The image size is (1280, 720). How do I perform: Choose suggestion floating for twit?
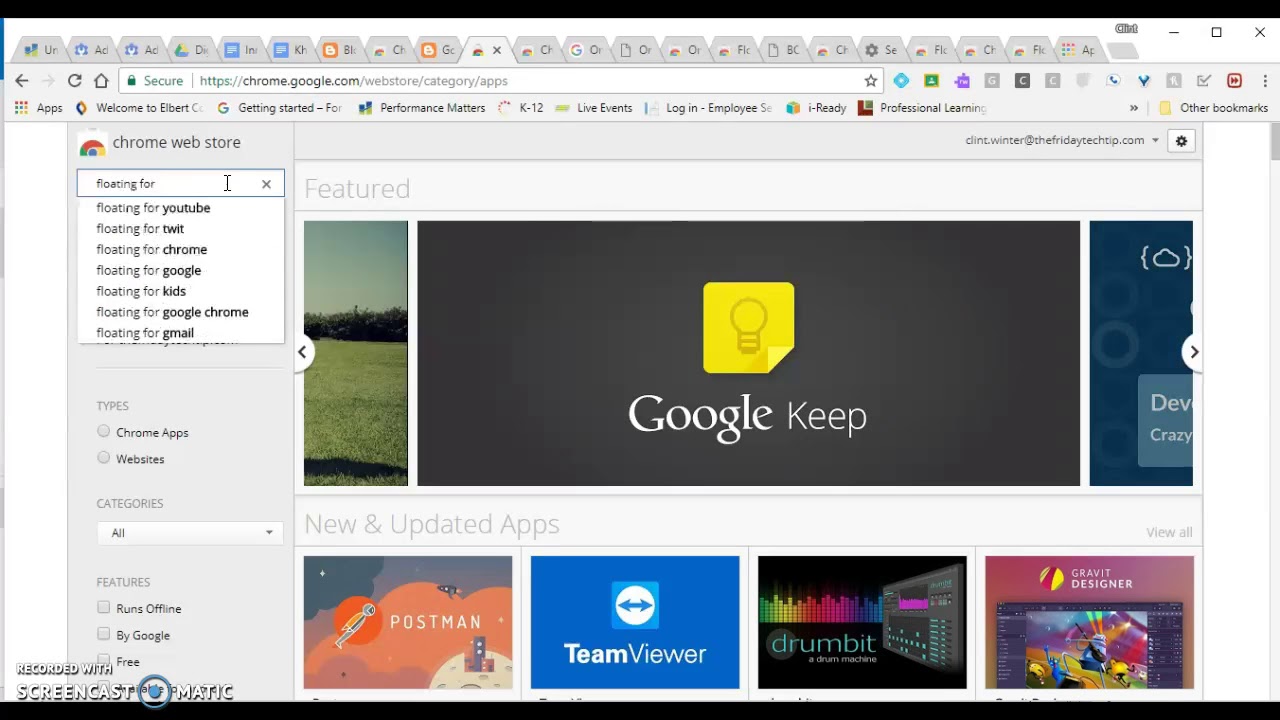(181, 229)
